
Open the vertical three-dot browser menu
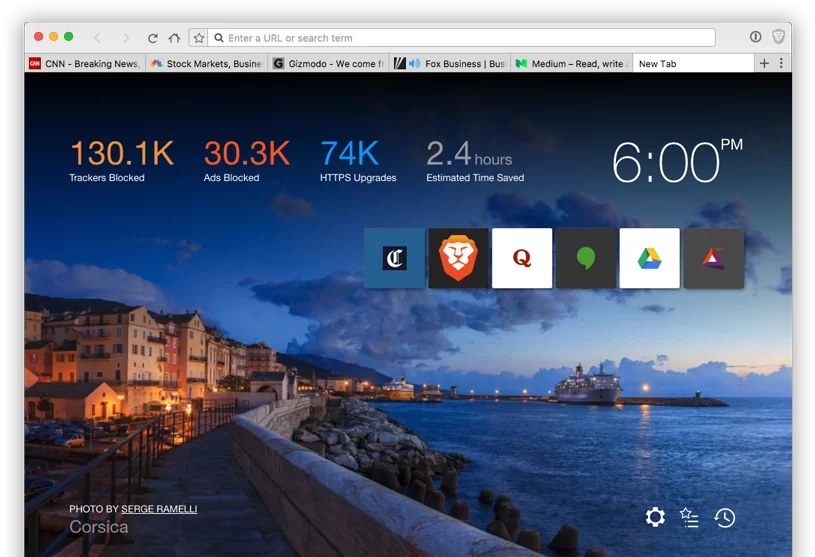(781, 63)
